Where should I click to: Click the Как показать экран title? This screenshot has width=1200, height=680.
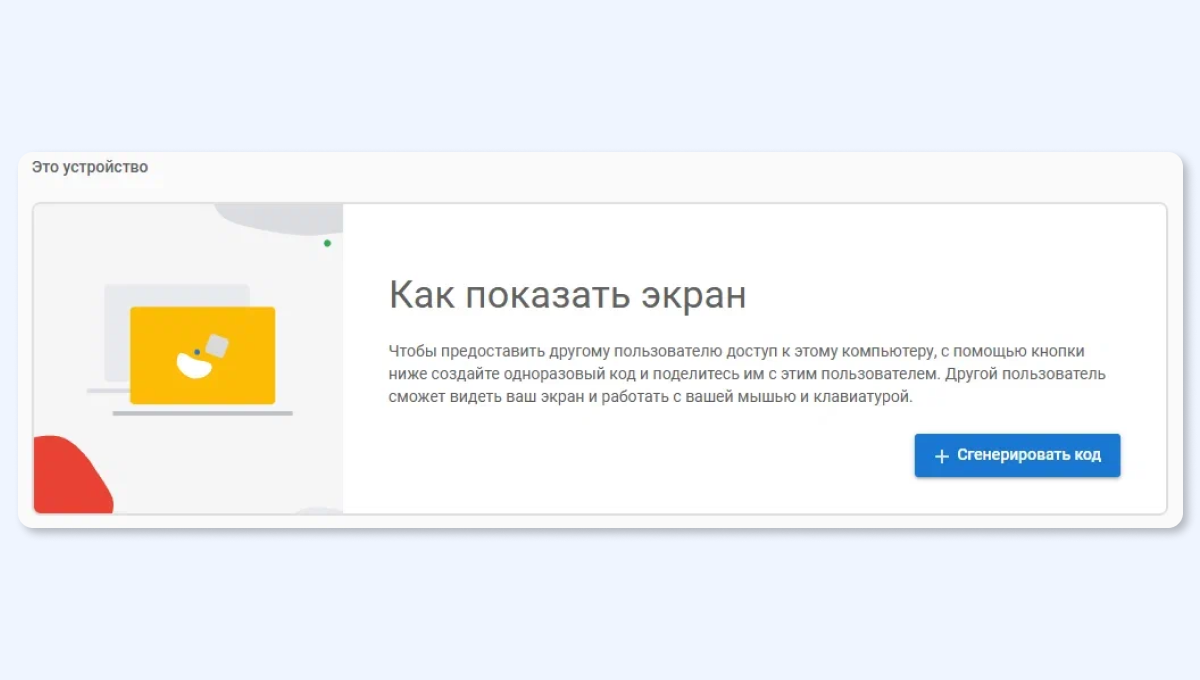[567, 296]
